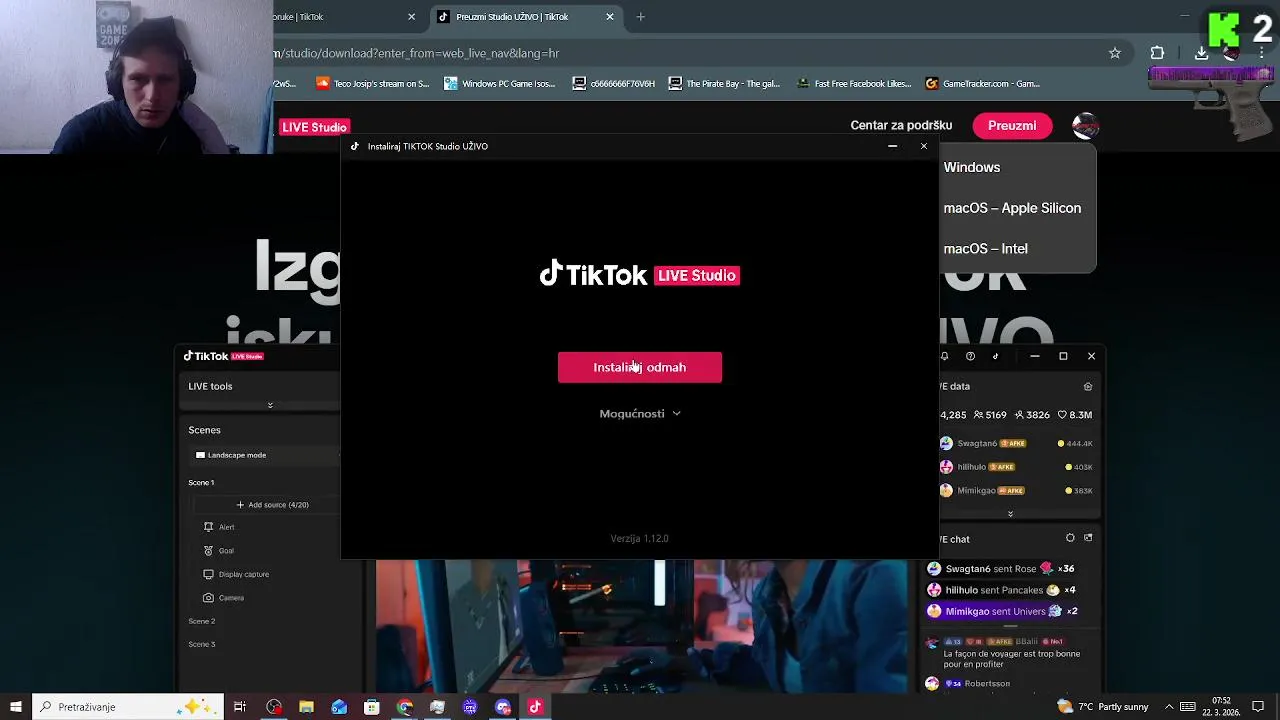Choose Windows from the download list
The image size is (1280, 720).
[972, 167]
